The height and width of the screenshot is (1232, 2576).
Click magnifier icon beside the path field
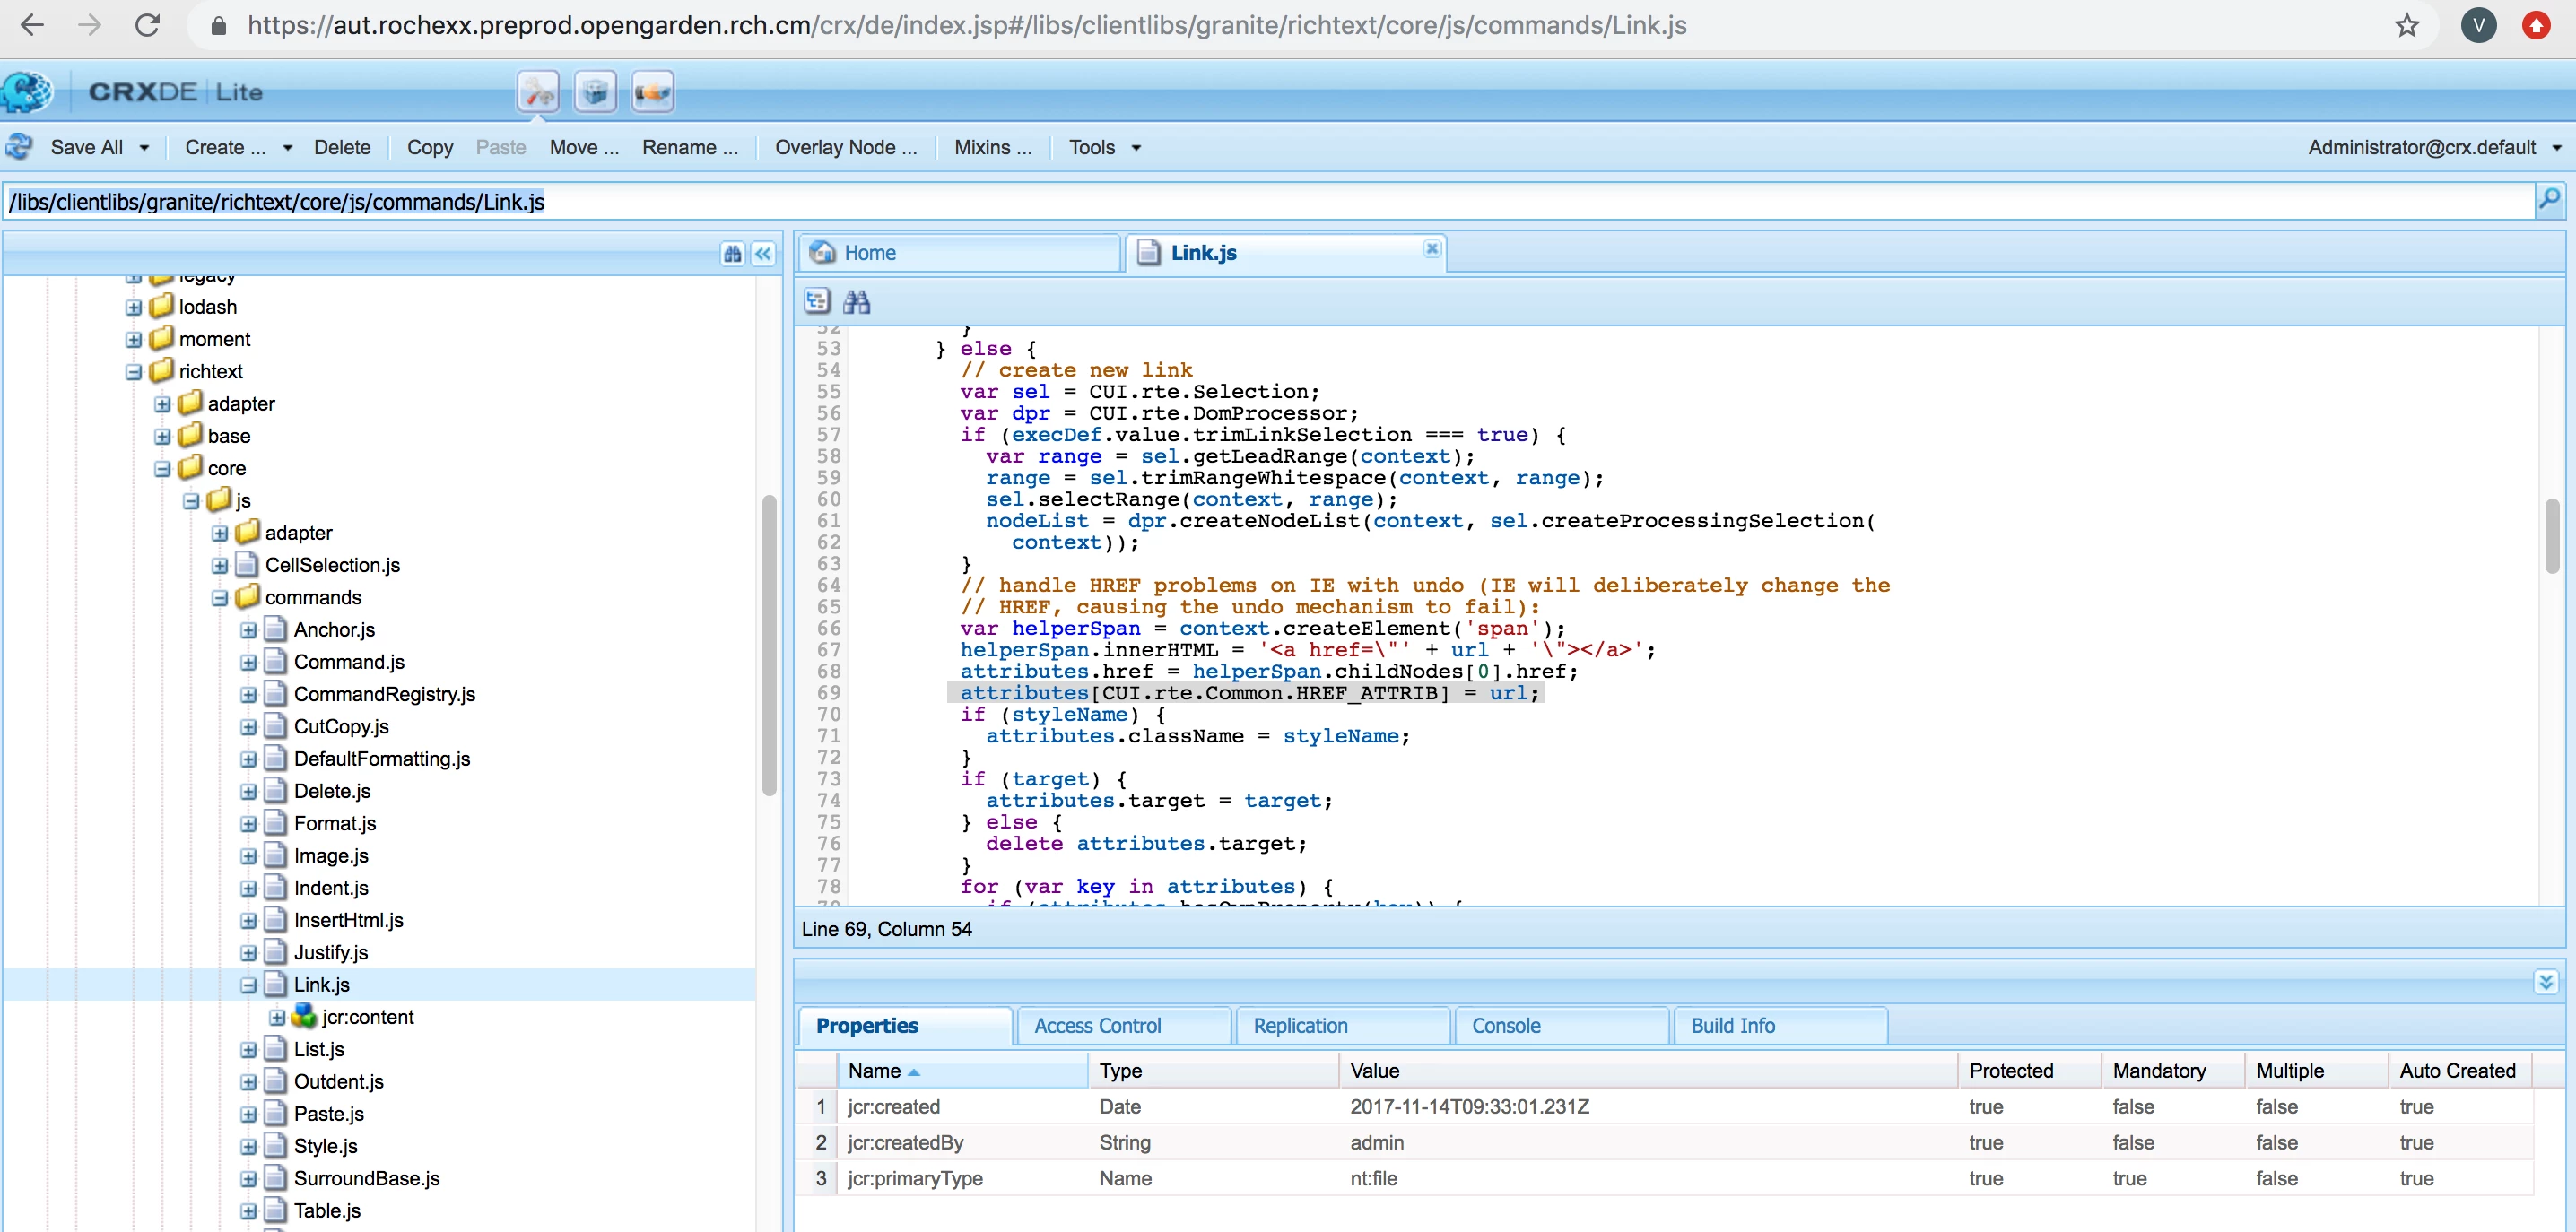tap(2549, 200)
